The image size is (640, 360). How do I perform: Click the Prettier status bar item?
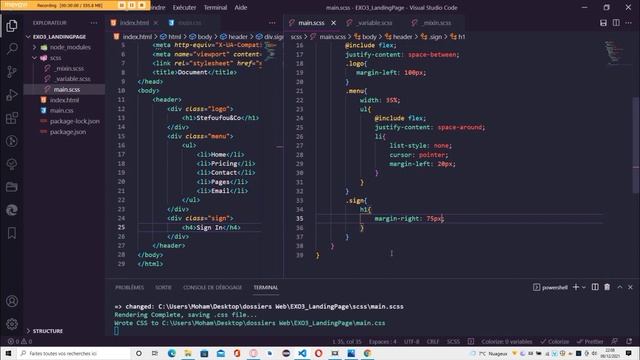click(x=590, y=342)
